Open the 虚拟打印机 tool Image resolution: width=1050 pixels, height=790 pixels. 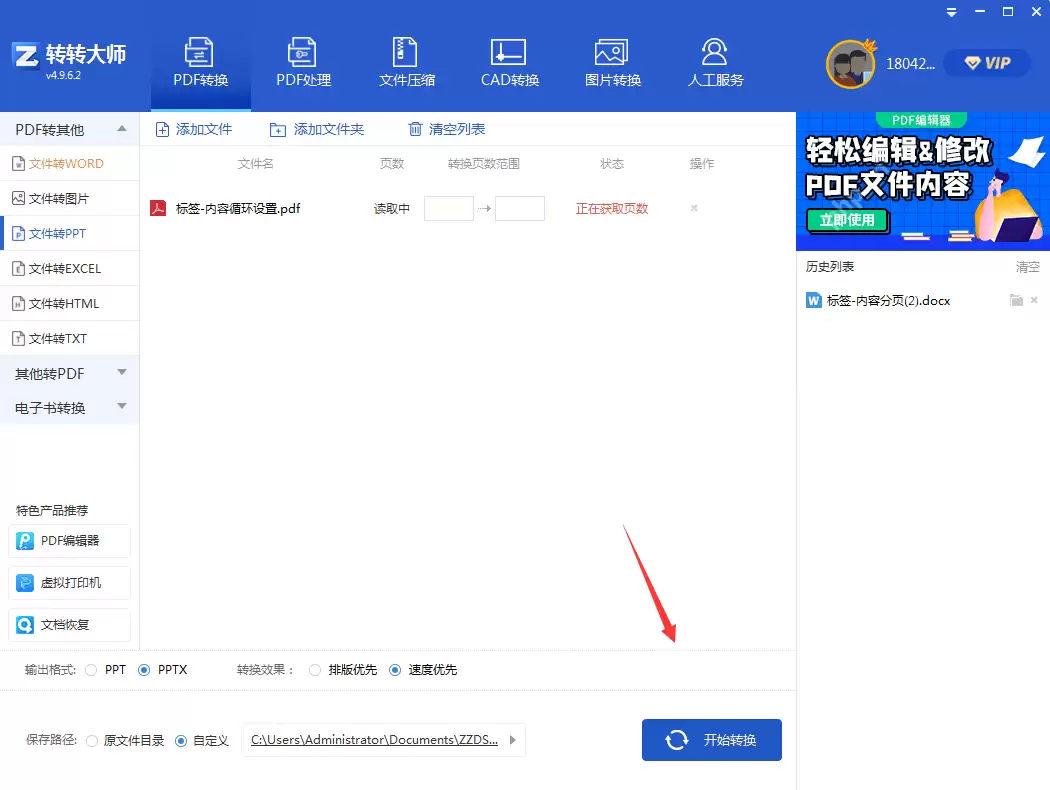tap(69, 583)
